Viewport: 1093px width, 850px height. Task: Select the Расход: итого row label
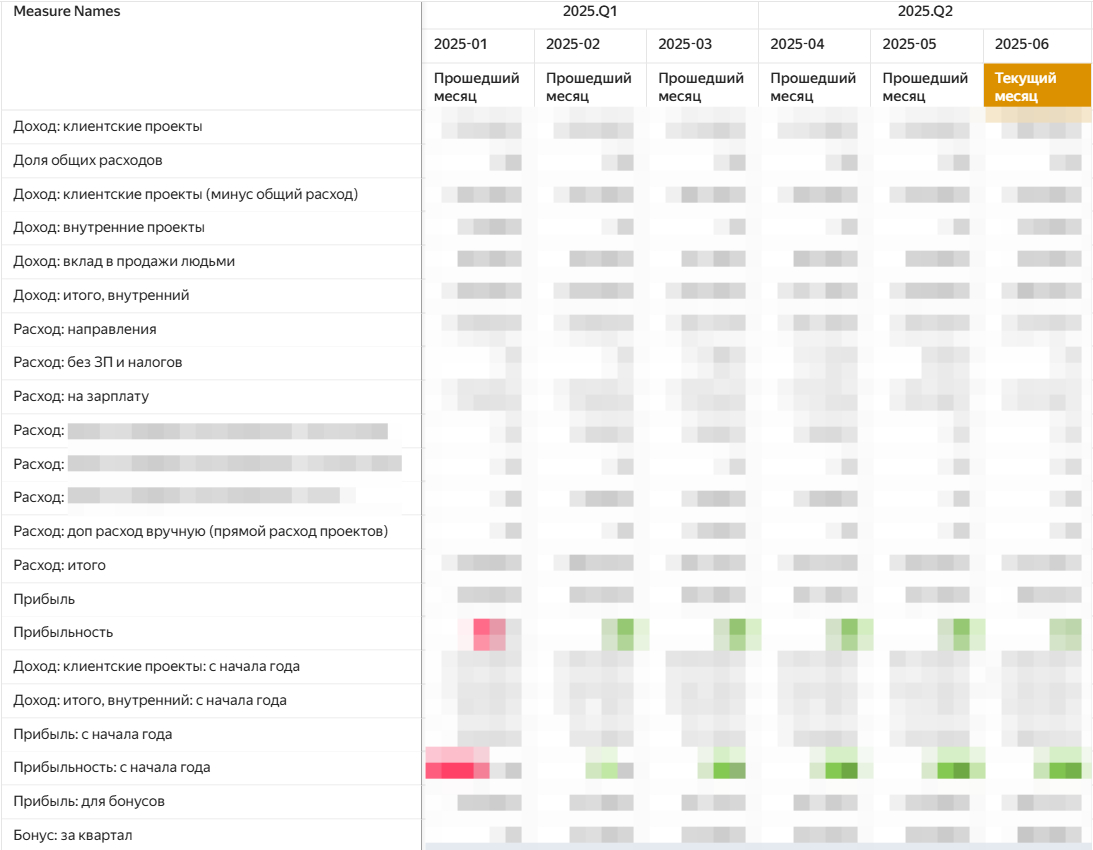[59, 565]
